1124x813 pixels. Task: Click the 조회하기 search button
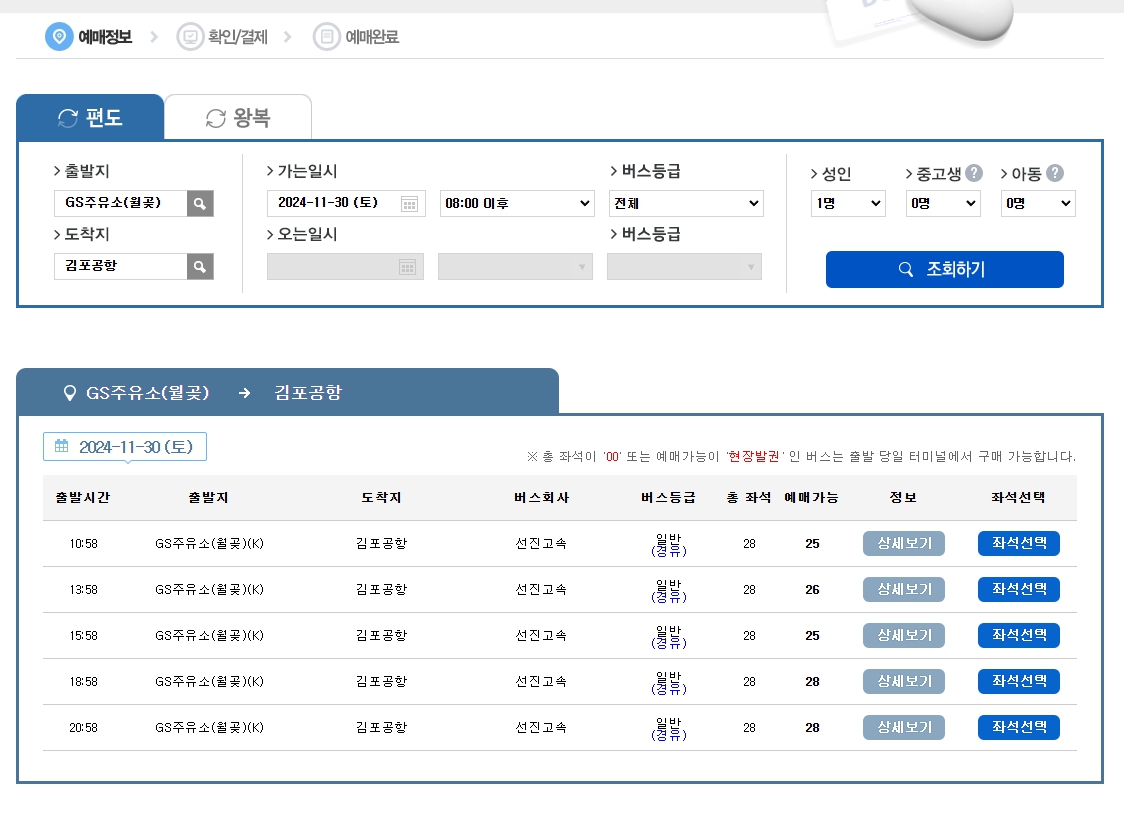944,269
